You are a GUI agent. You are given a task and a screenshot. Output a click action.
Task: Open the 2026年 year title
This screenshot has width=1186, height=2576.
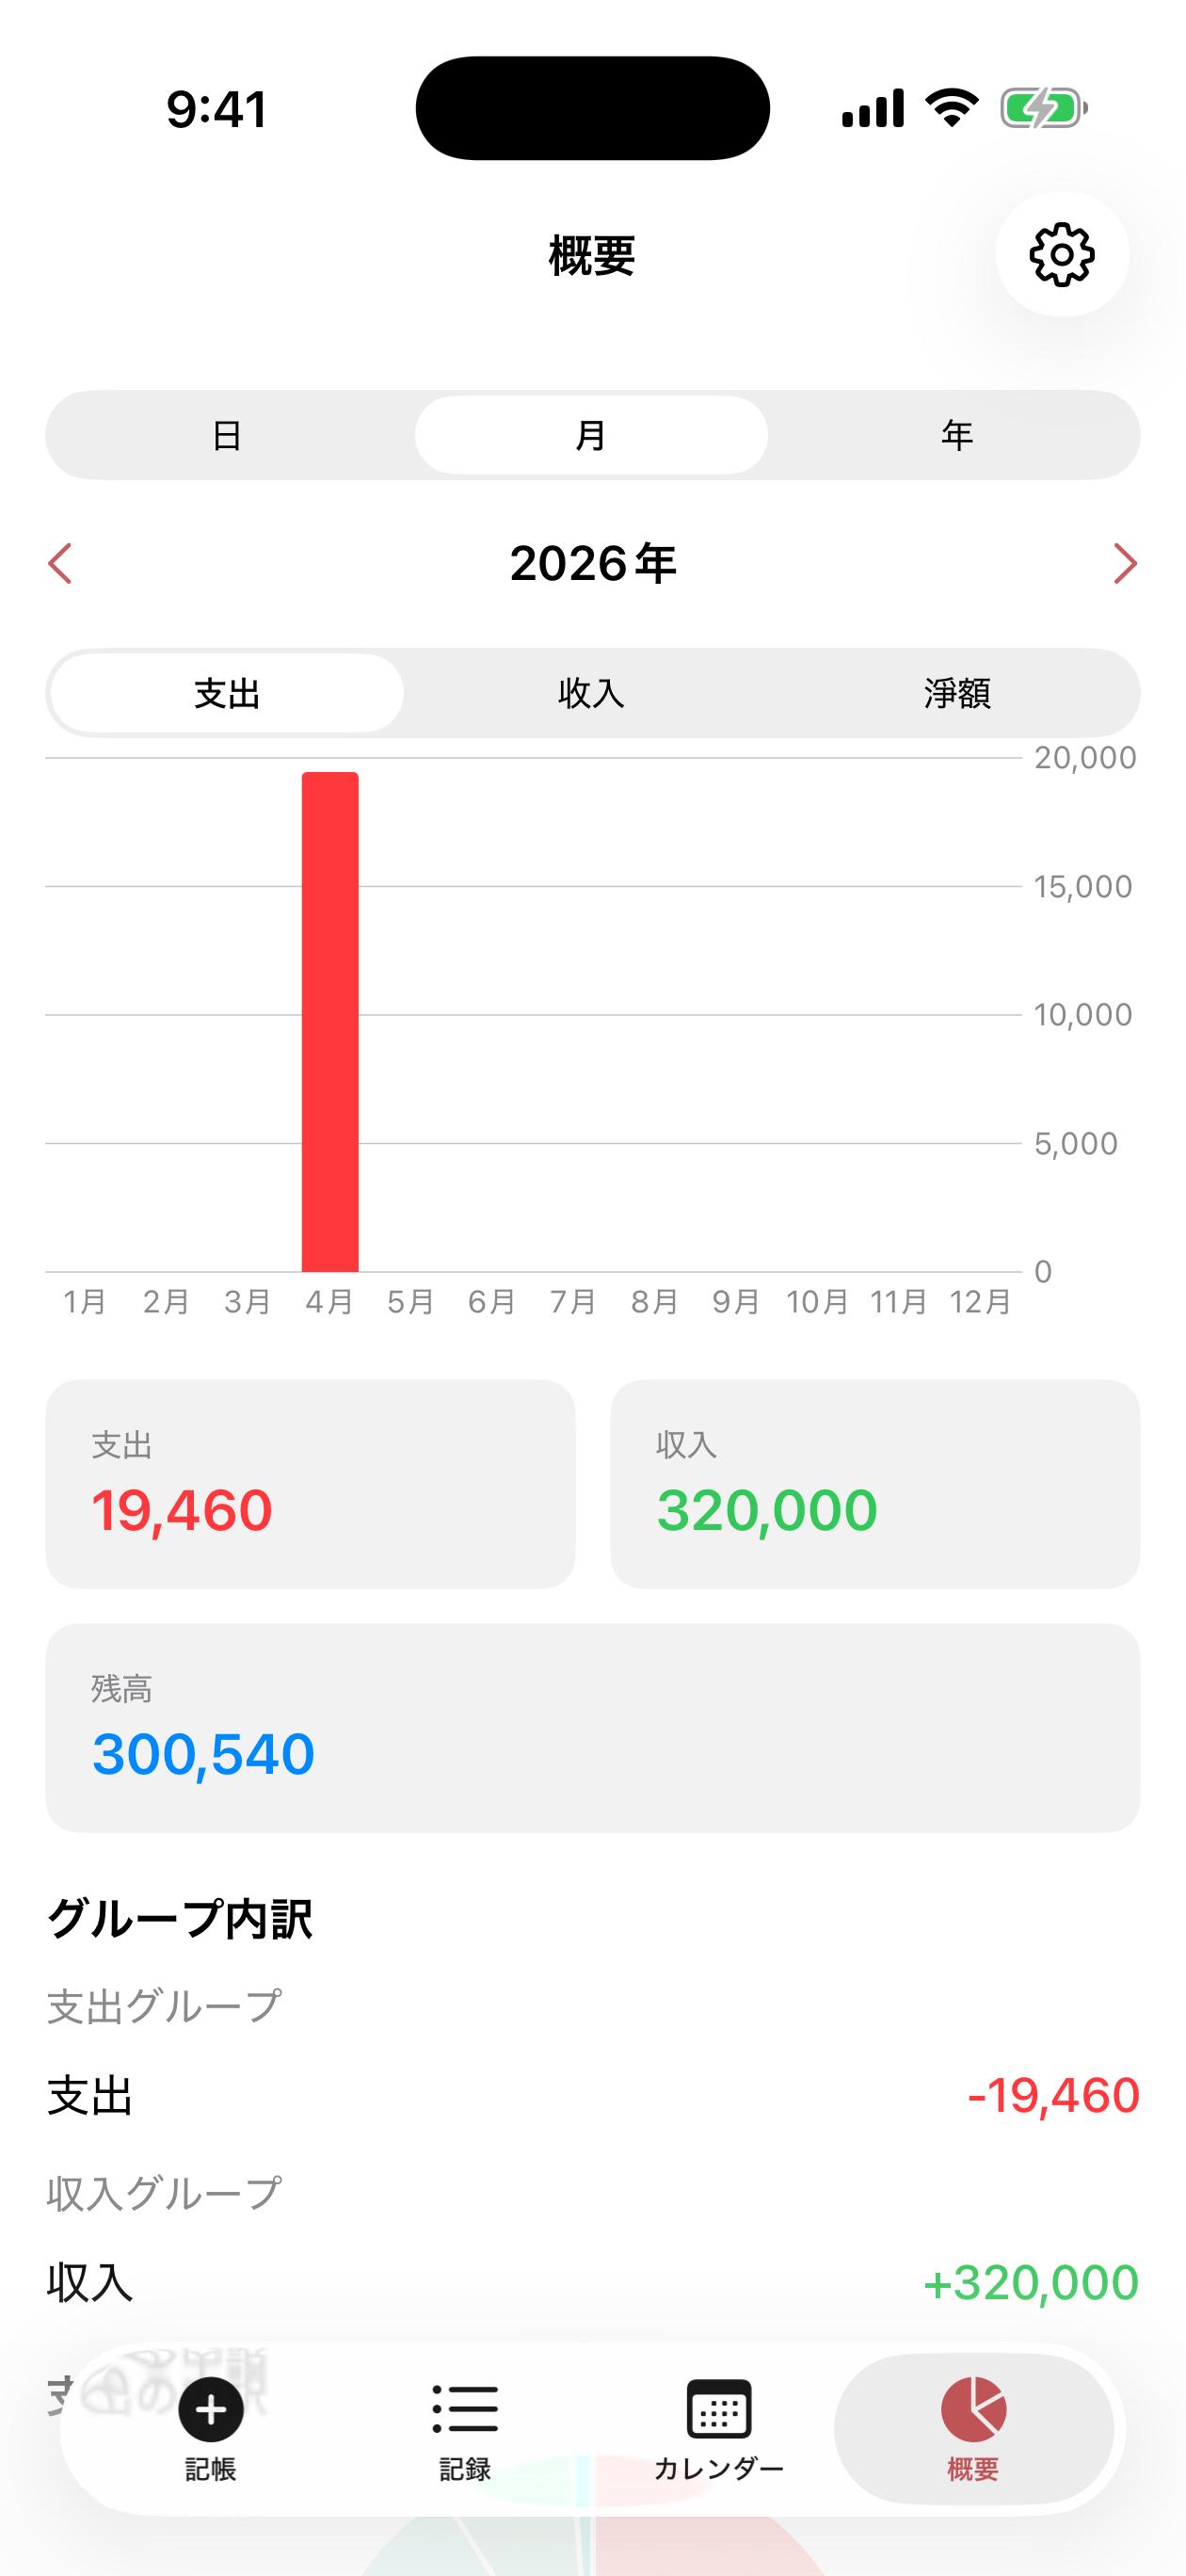[593, 563]
